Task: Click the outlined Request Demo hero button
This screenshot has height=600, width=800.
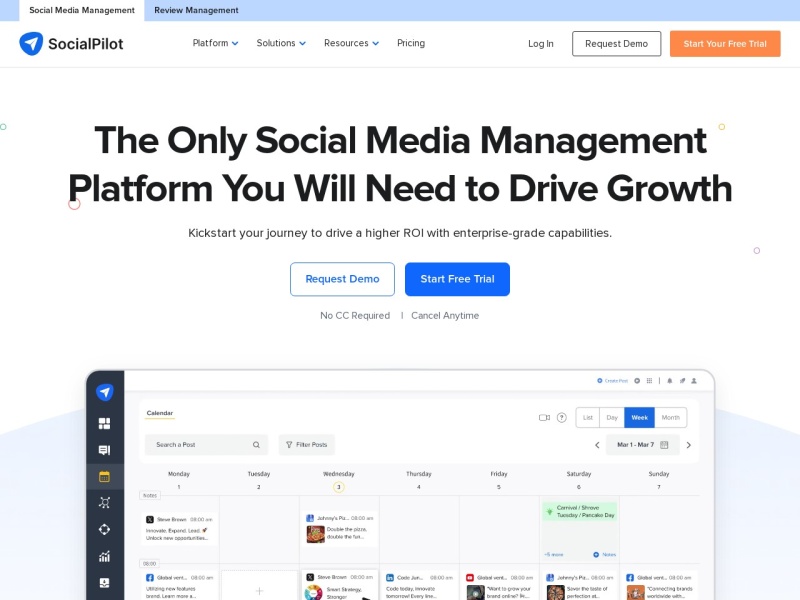Action: click(342, 279)
